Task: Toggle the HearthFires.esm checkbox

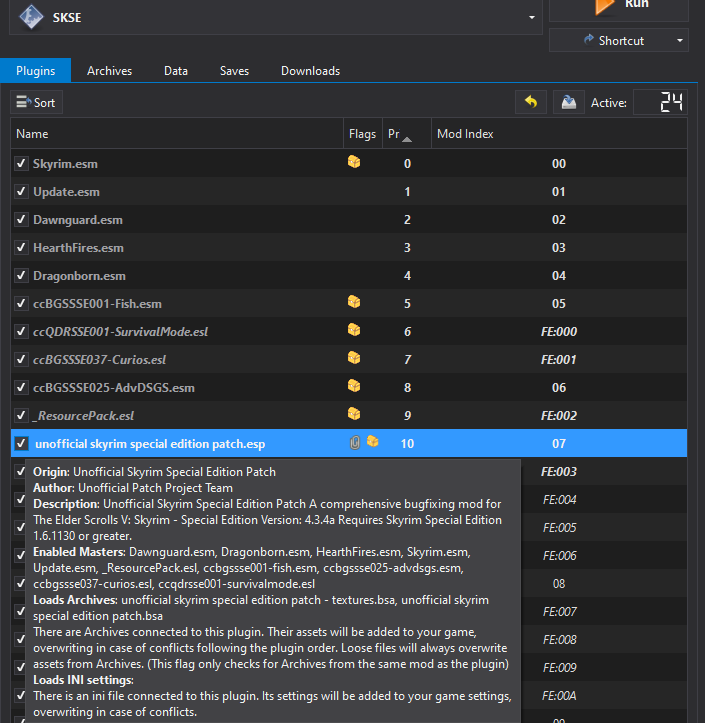Action: 22,248
